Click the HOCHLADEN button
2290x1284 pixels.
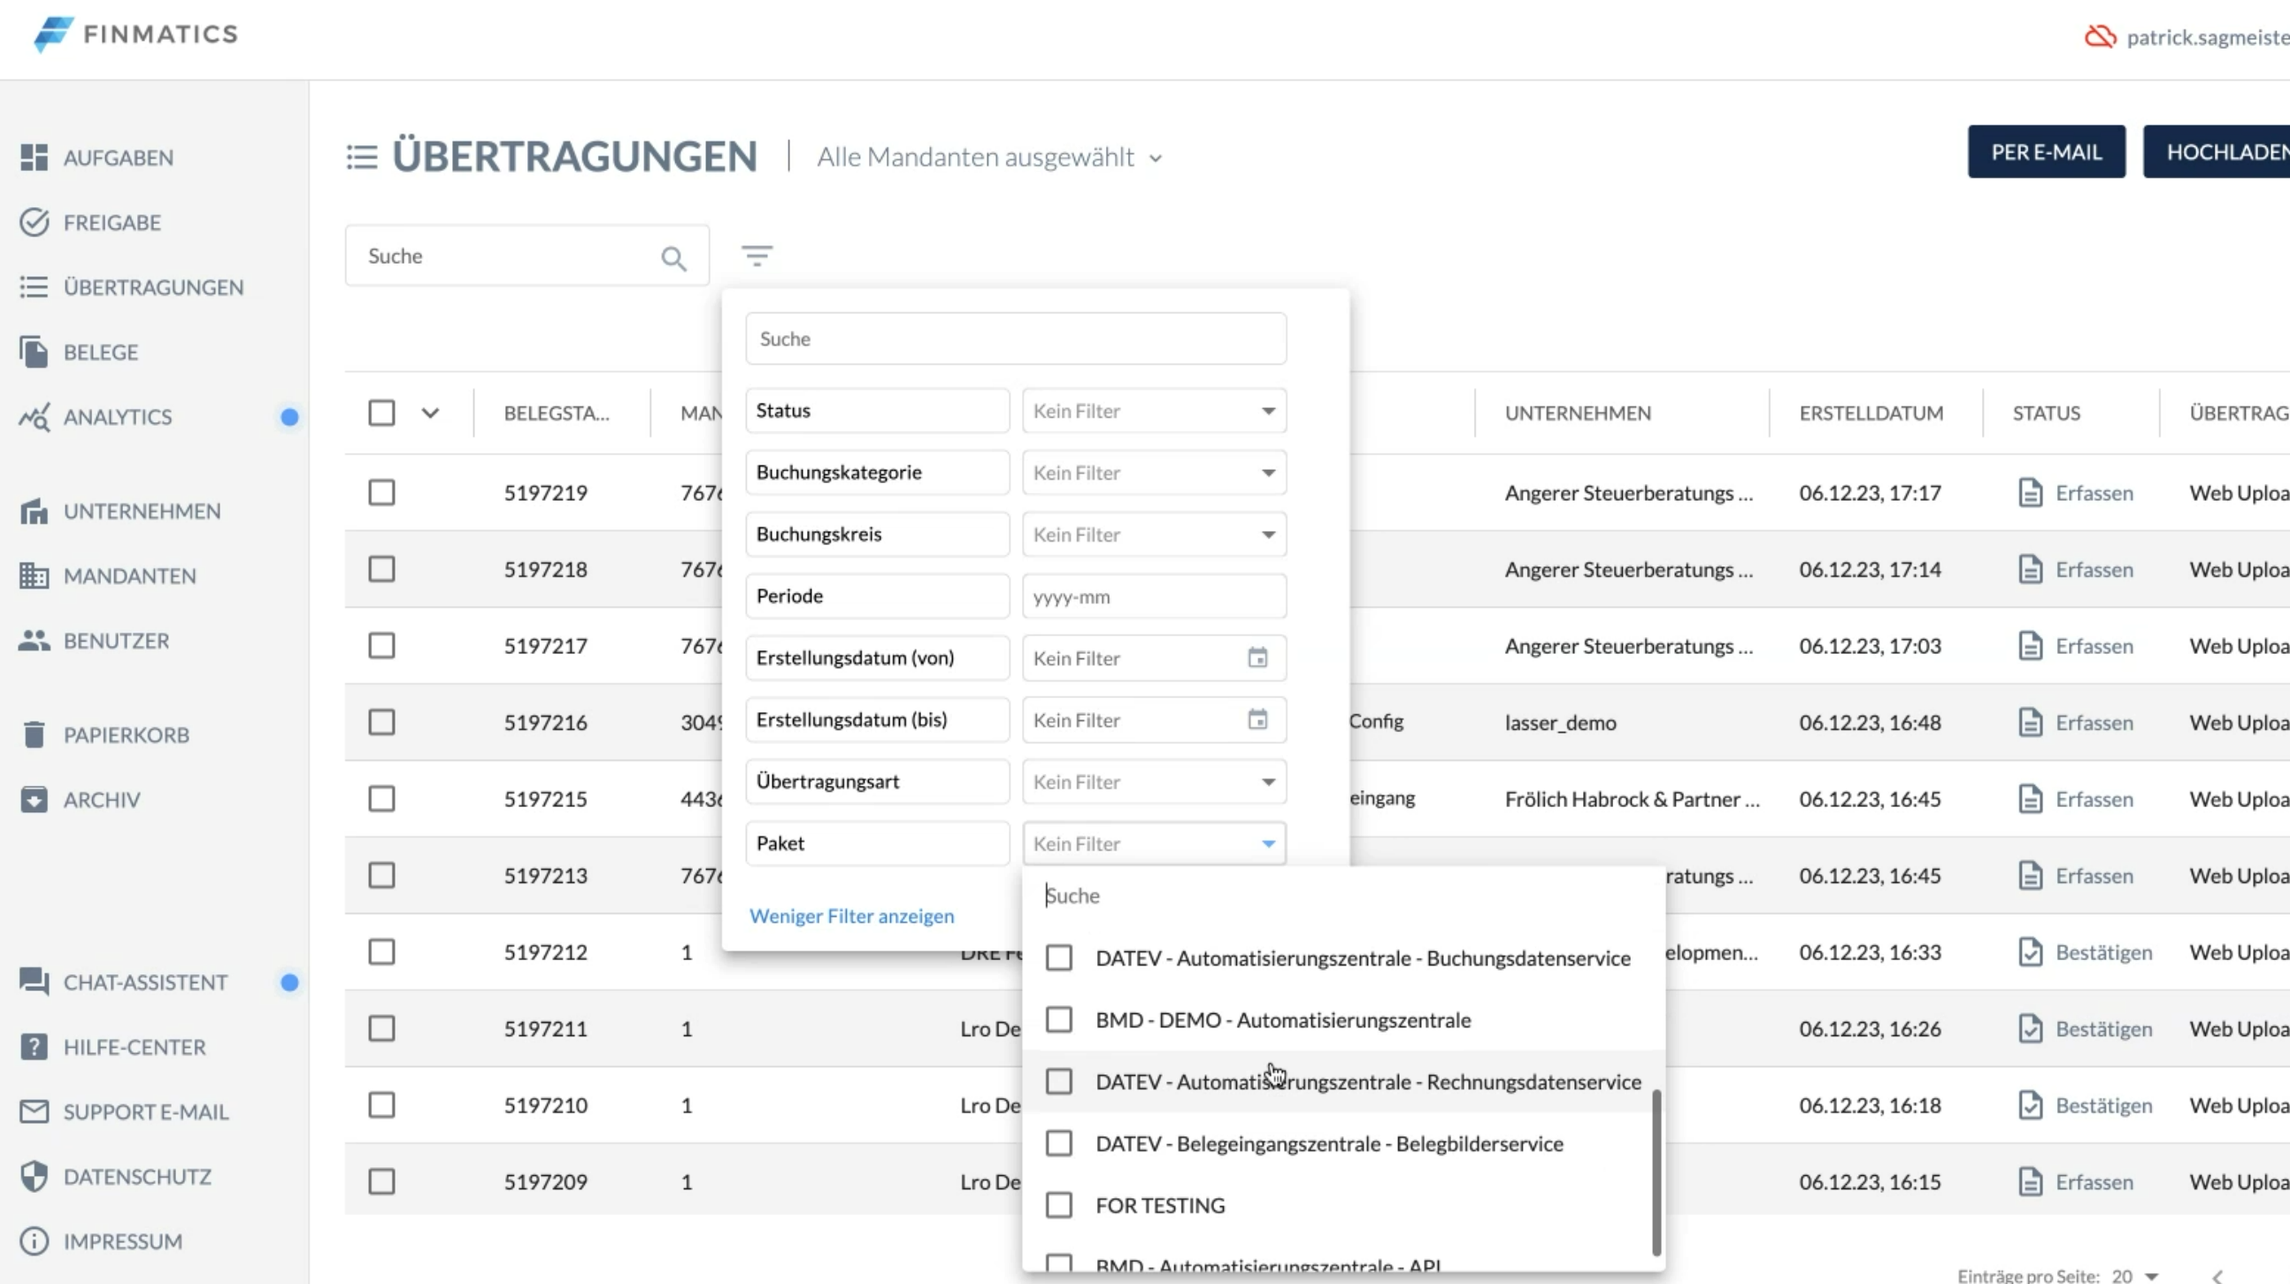[2217, 152]
